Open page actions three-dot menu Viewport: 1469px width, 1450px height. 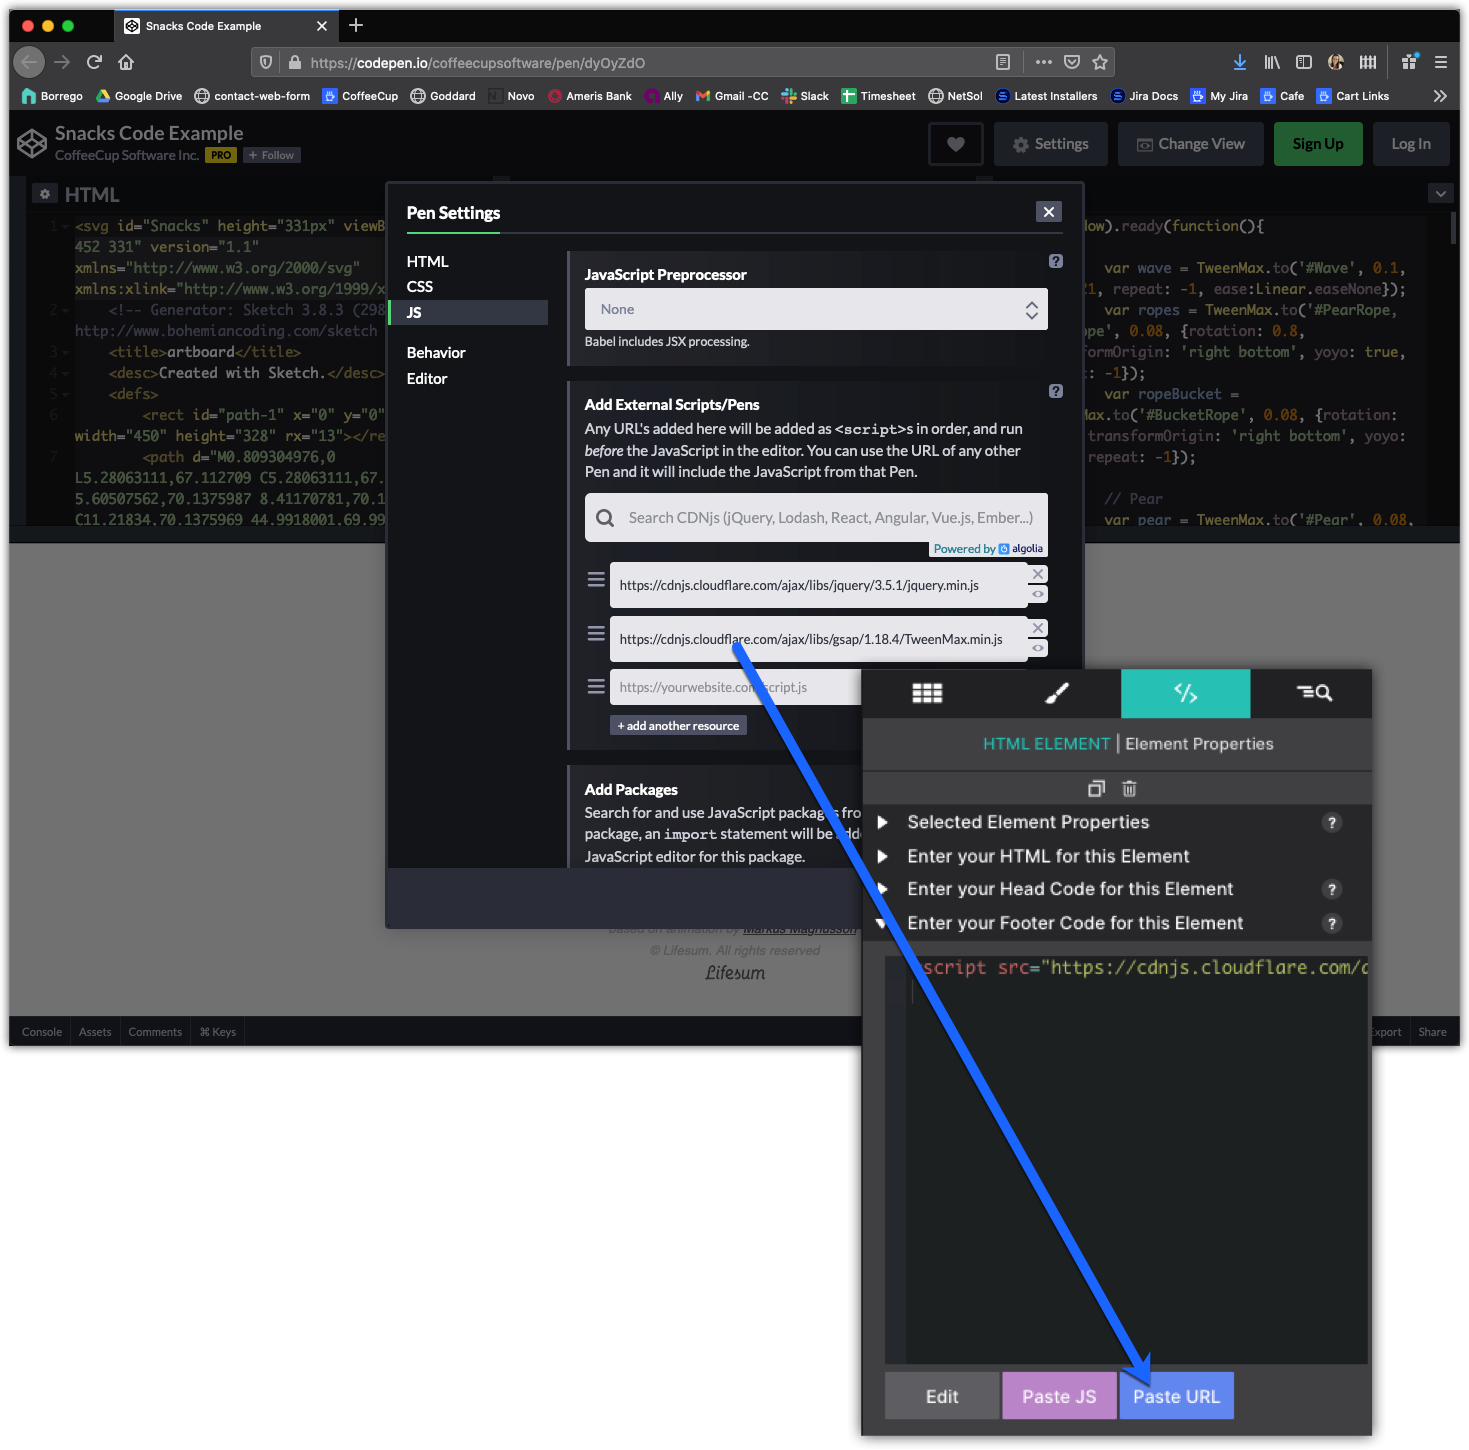pos(1044,62)
